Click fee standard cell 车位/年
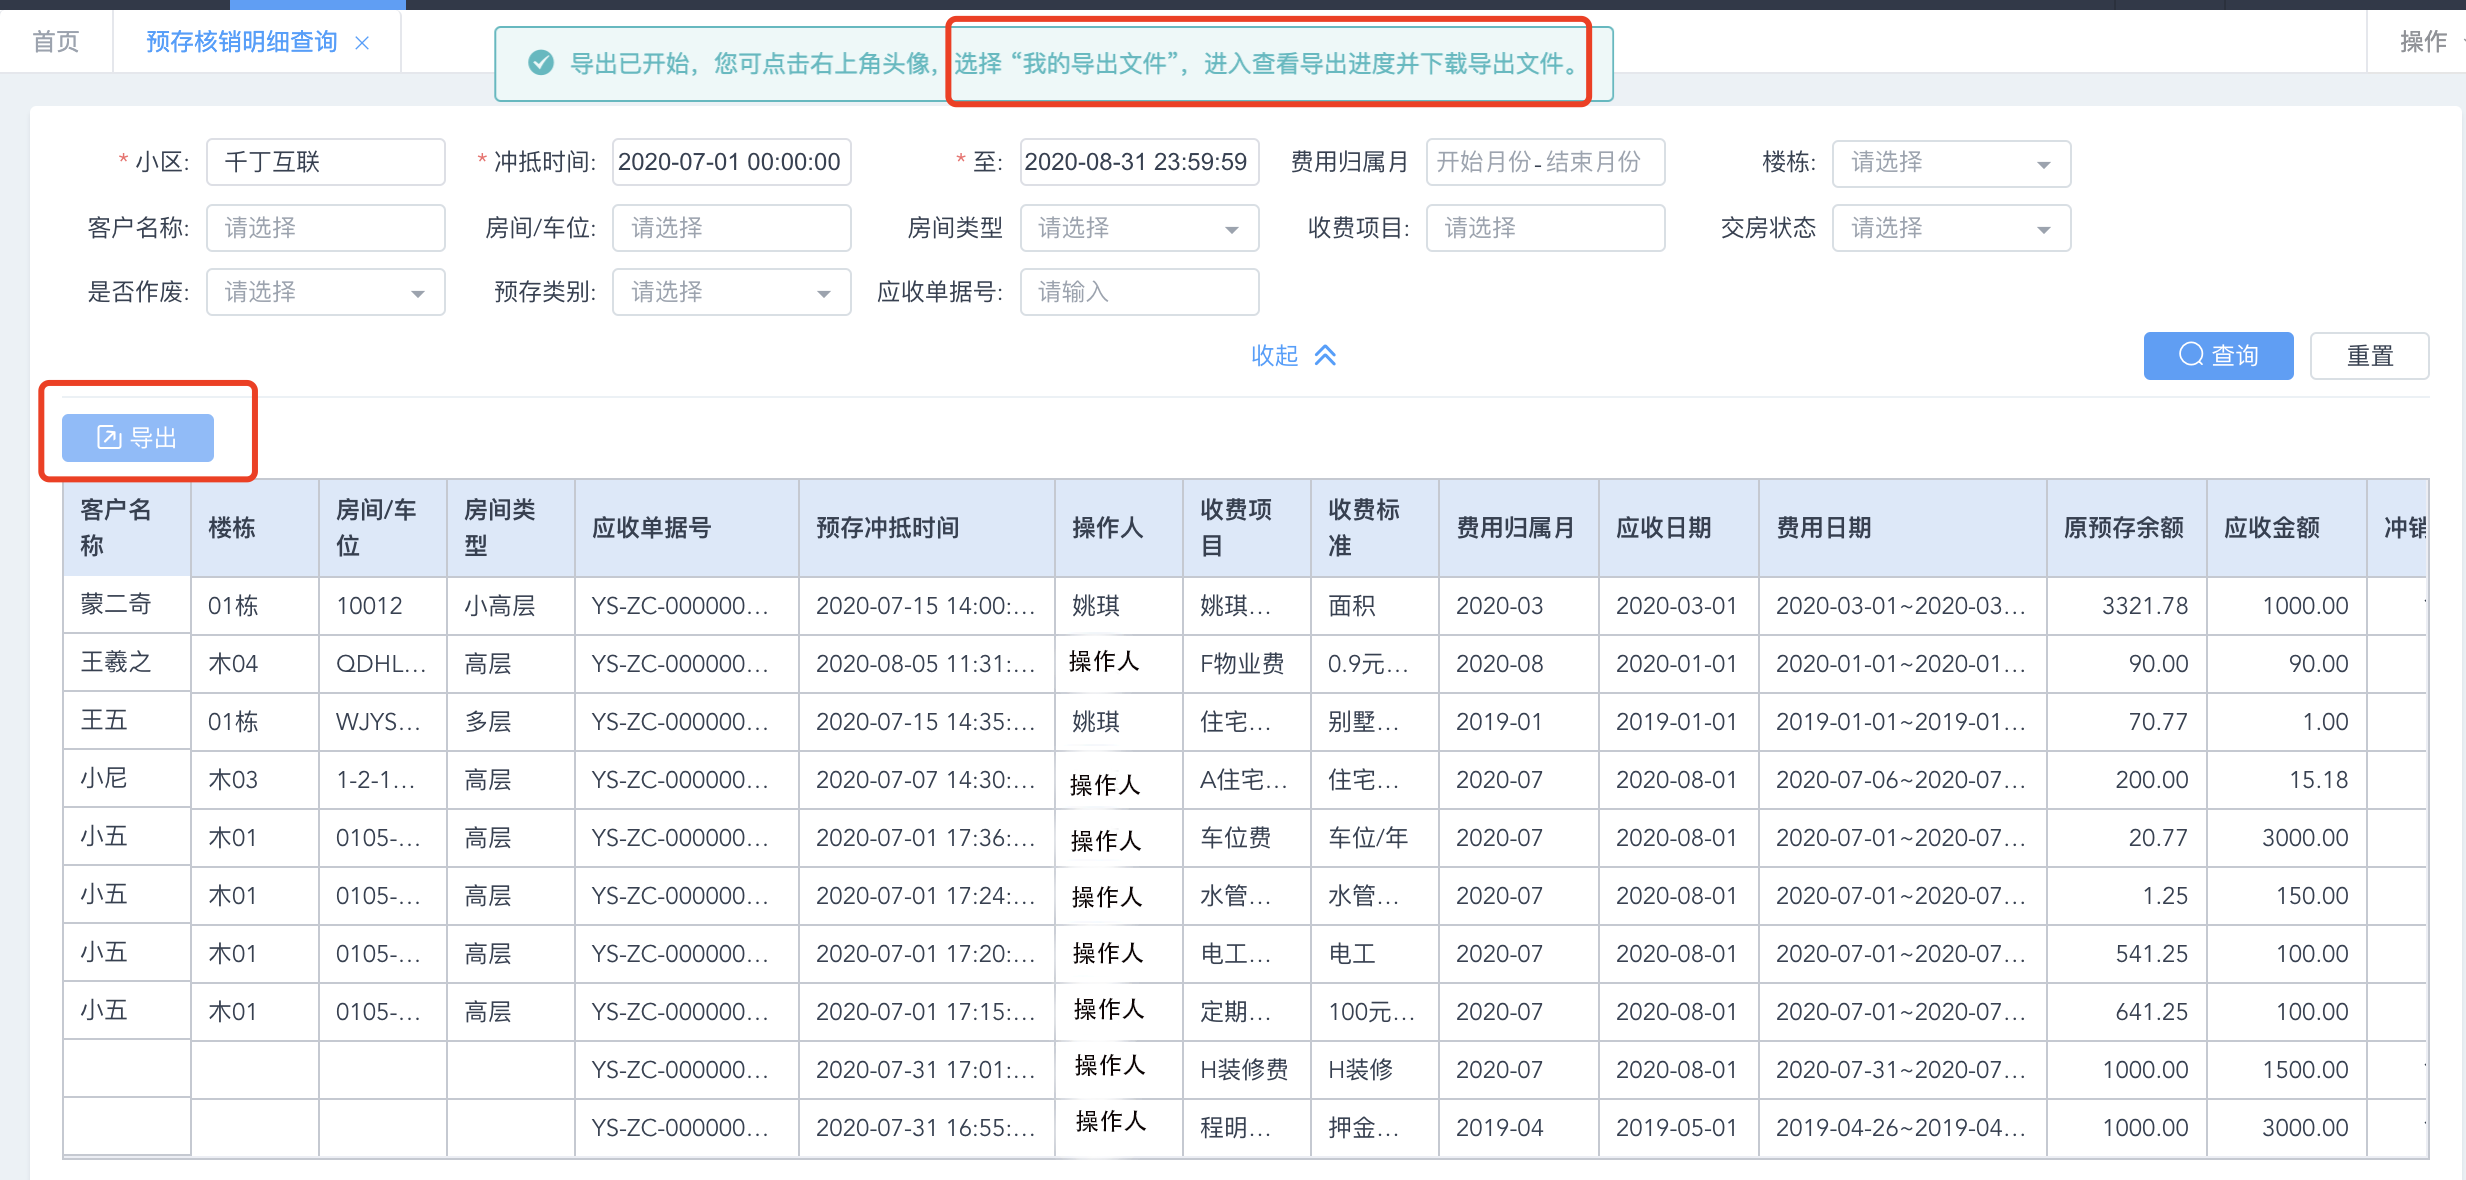The width and height of the screenshot is (2466, 1180). pyautogui.click(x=1375, y=838)
